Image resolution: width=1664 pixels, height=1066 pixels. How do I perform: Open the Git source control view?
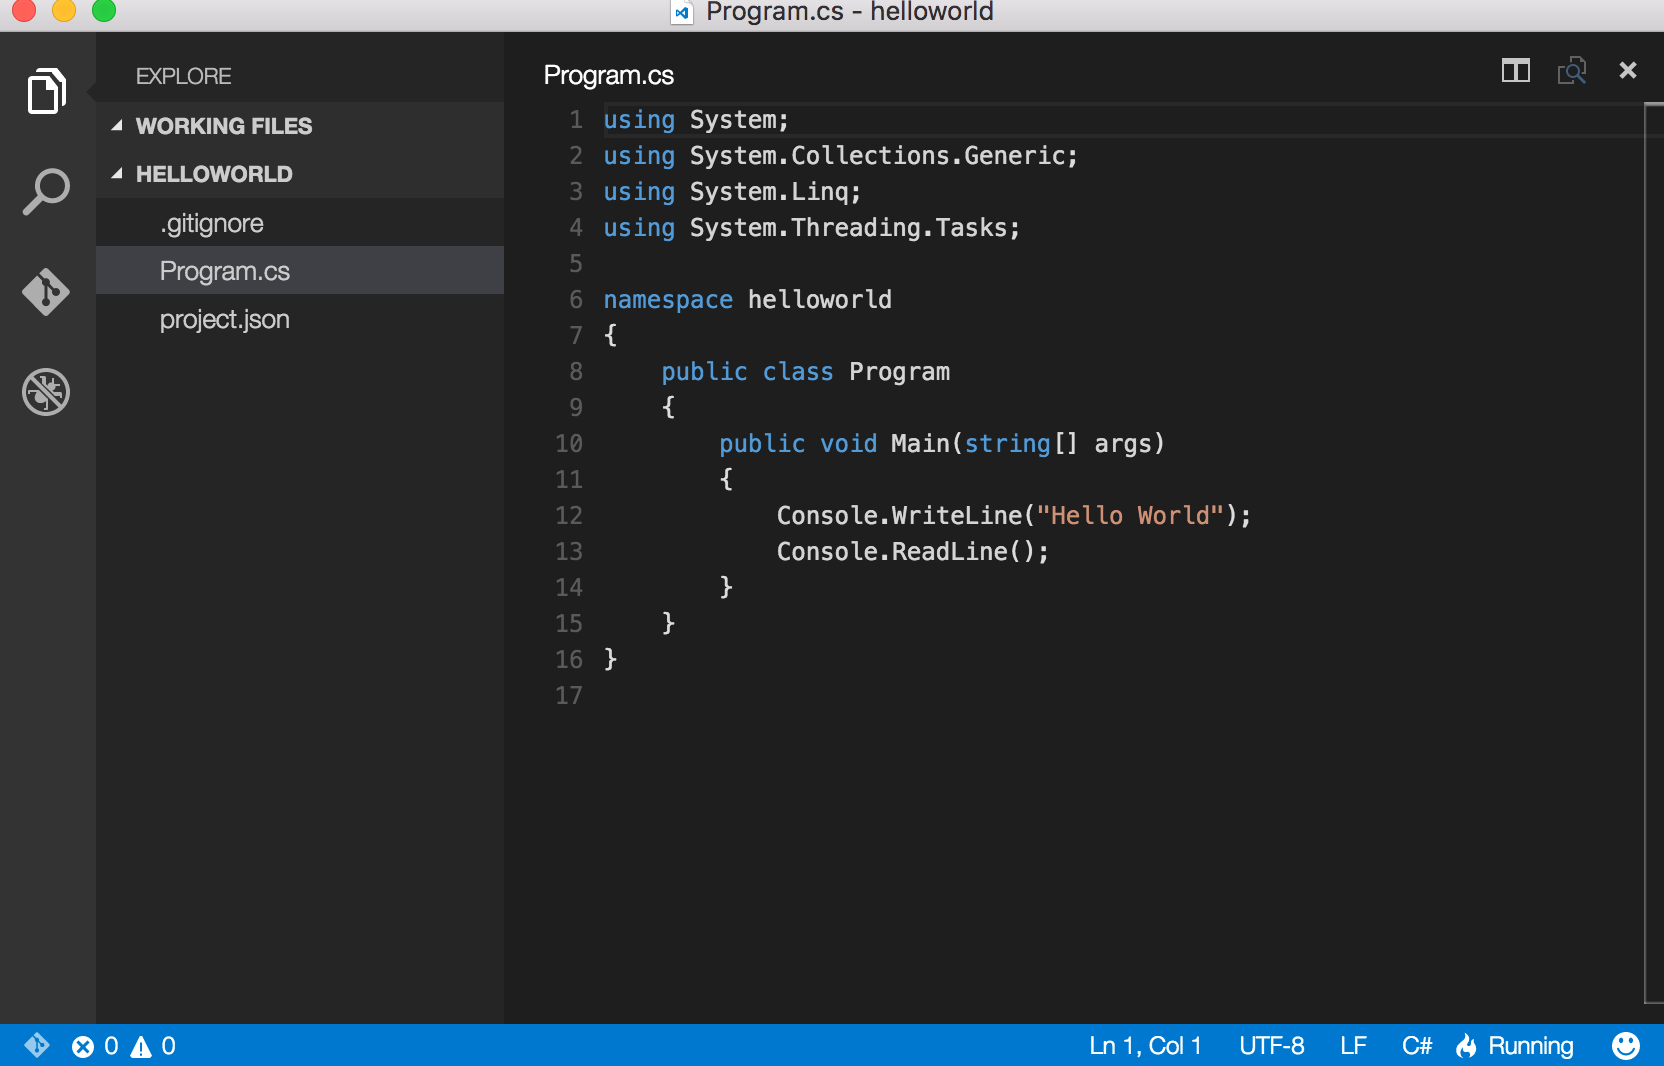46,292
